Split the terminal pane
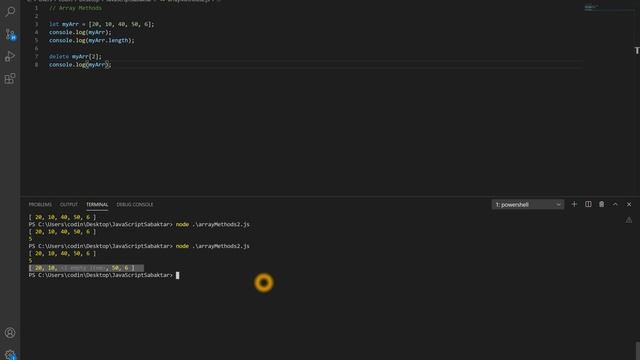The width and height of the screenshot is (640, 360). 588,204
